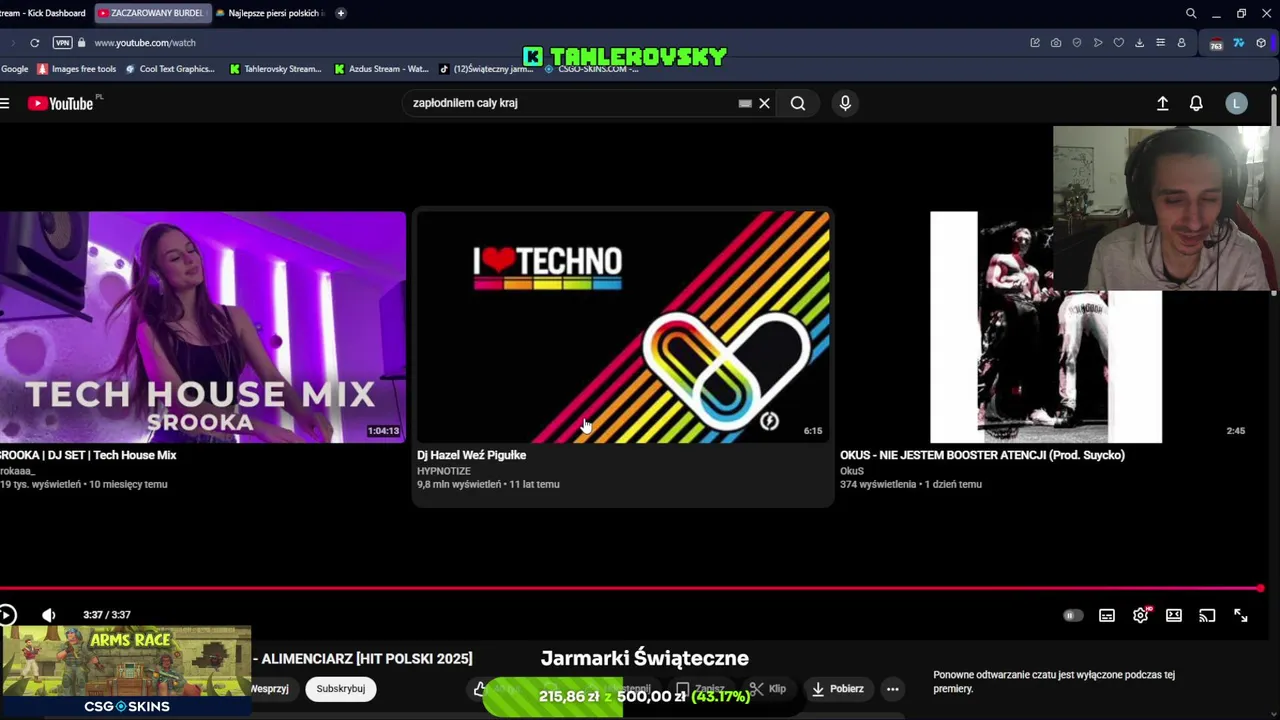Click the CSGO-SKINS Arms Race banner
The height and width of the screenshot is (720, 1280).
click(x=126, y=671)
